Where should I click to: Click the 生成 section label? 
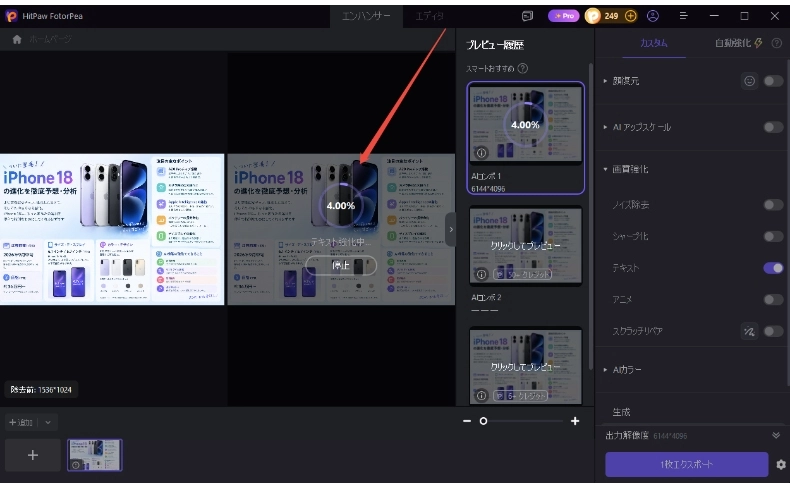pos(621,412)
